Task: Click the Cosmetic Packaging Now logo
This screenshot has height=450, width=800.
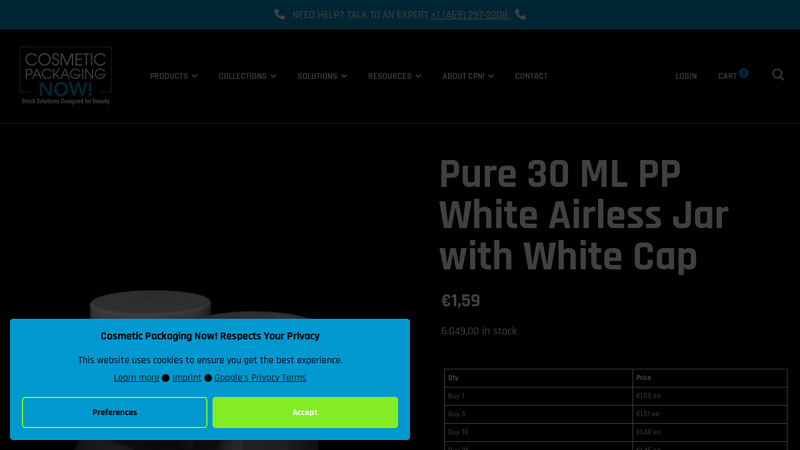Action: (x=66, y=76)
